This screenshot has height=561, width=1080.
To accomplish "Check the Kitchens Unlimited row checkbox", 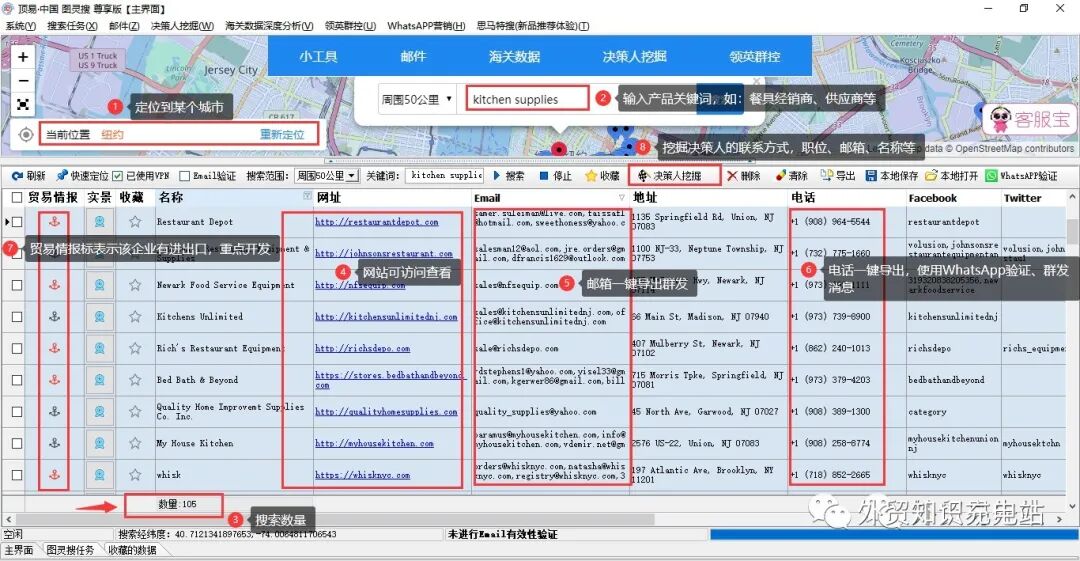I will click(17, 316).
